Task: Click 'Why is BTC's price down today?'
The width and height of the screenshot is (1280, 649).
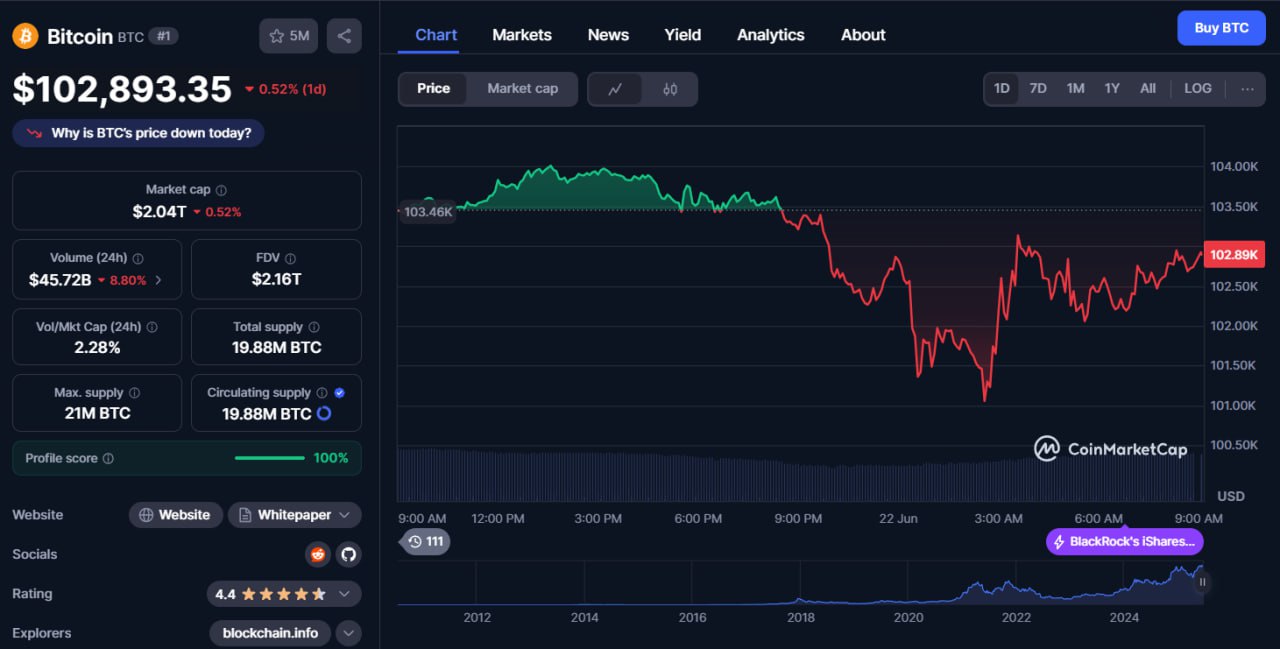Action: tap(138, 133)
